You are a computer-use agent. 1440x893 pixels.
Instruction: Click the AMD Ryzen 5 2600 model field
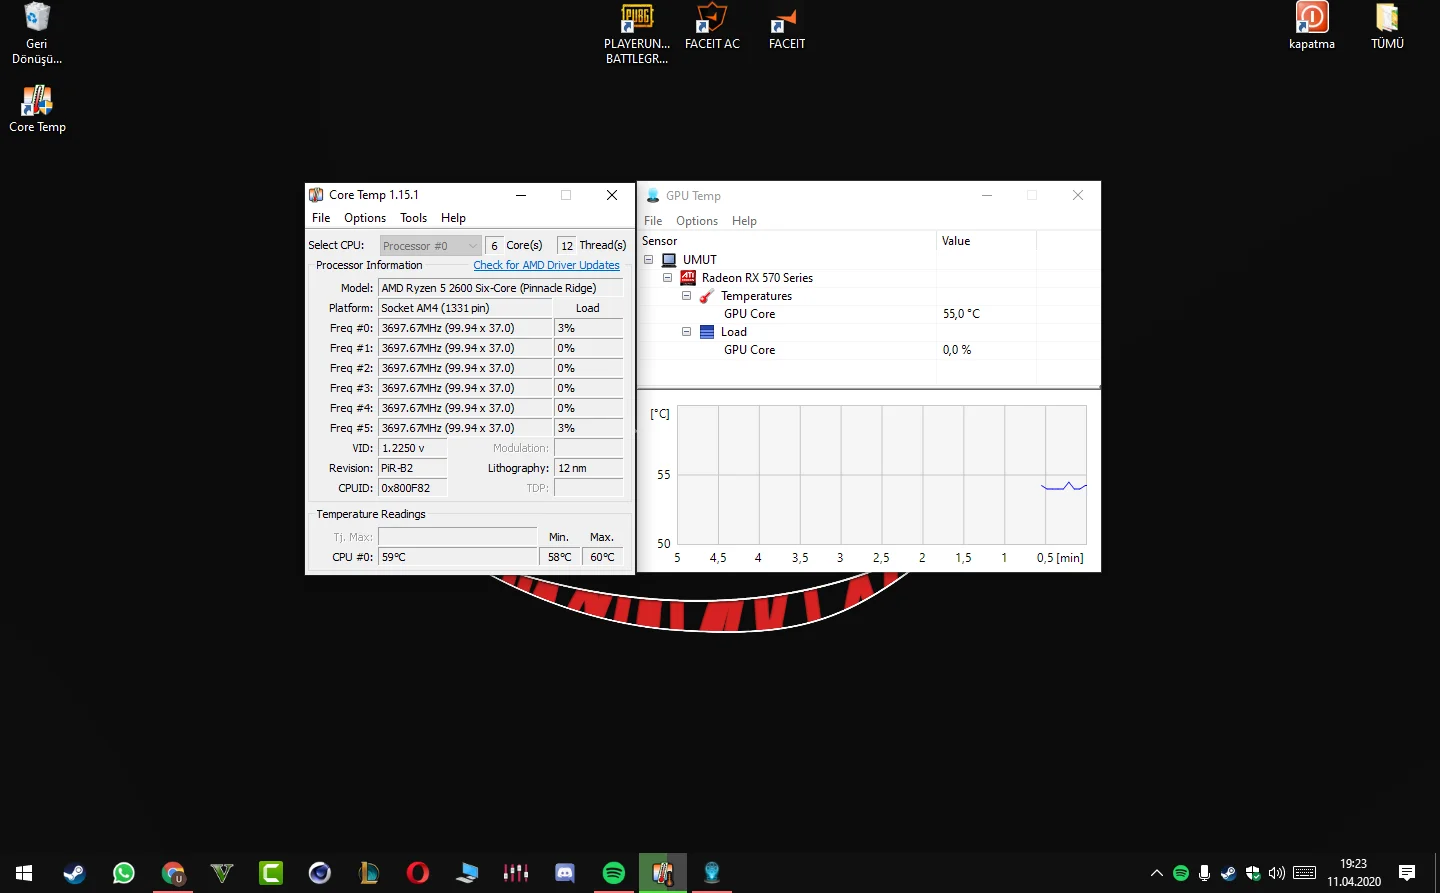point(500,288)
